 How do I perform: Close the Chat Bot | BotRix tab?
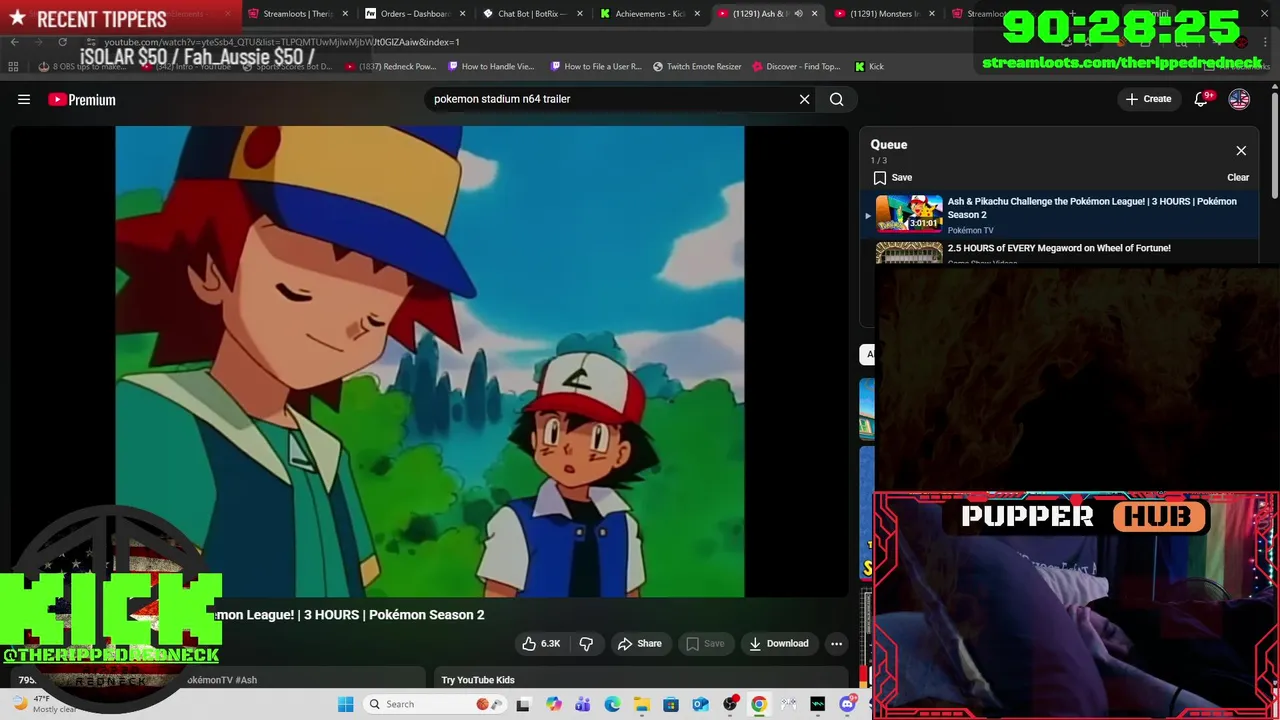pyautogui.click(x=580, y=14)
